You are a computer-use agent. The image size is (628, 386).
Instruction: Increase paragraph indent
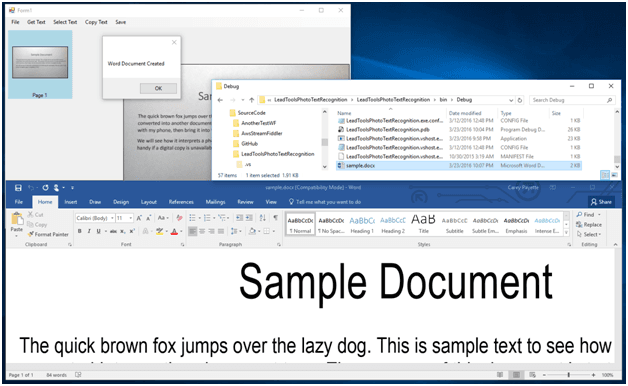click(x=249, y=218)
